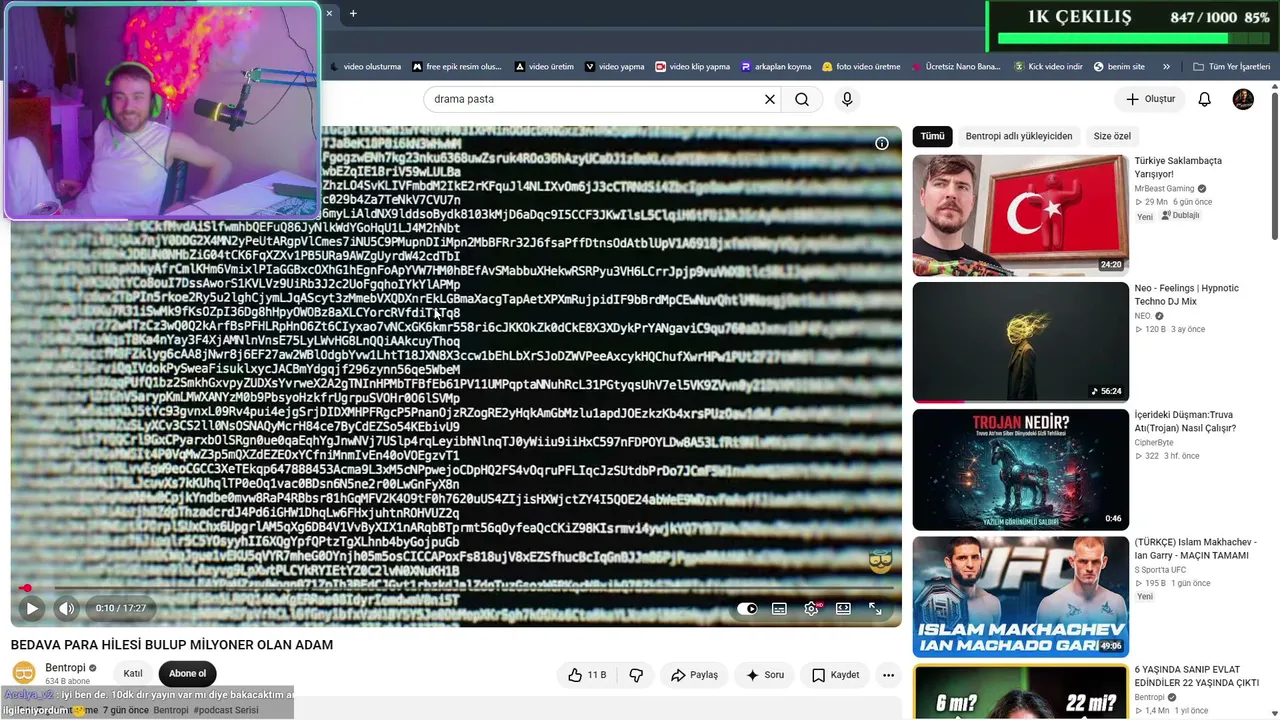Open a new browser tab with plus

353,13
